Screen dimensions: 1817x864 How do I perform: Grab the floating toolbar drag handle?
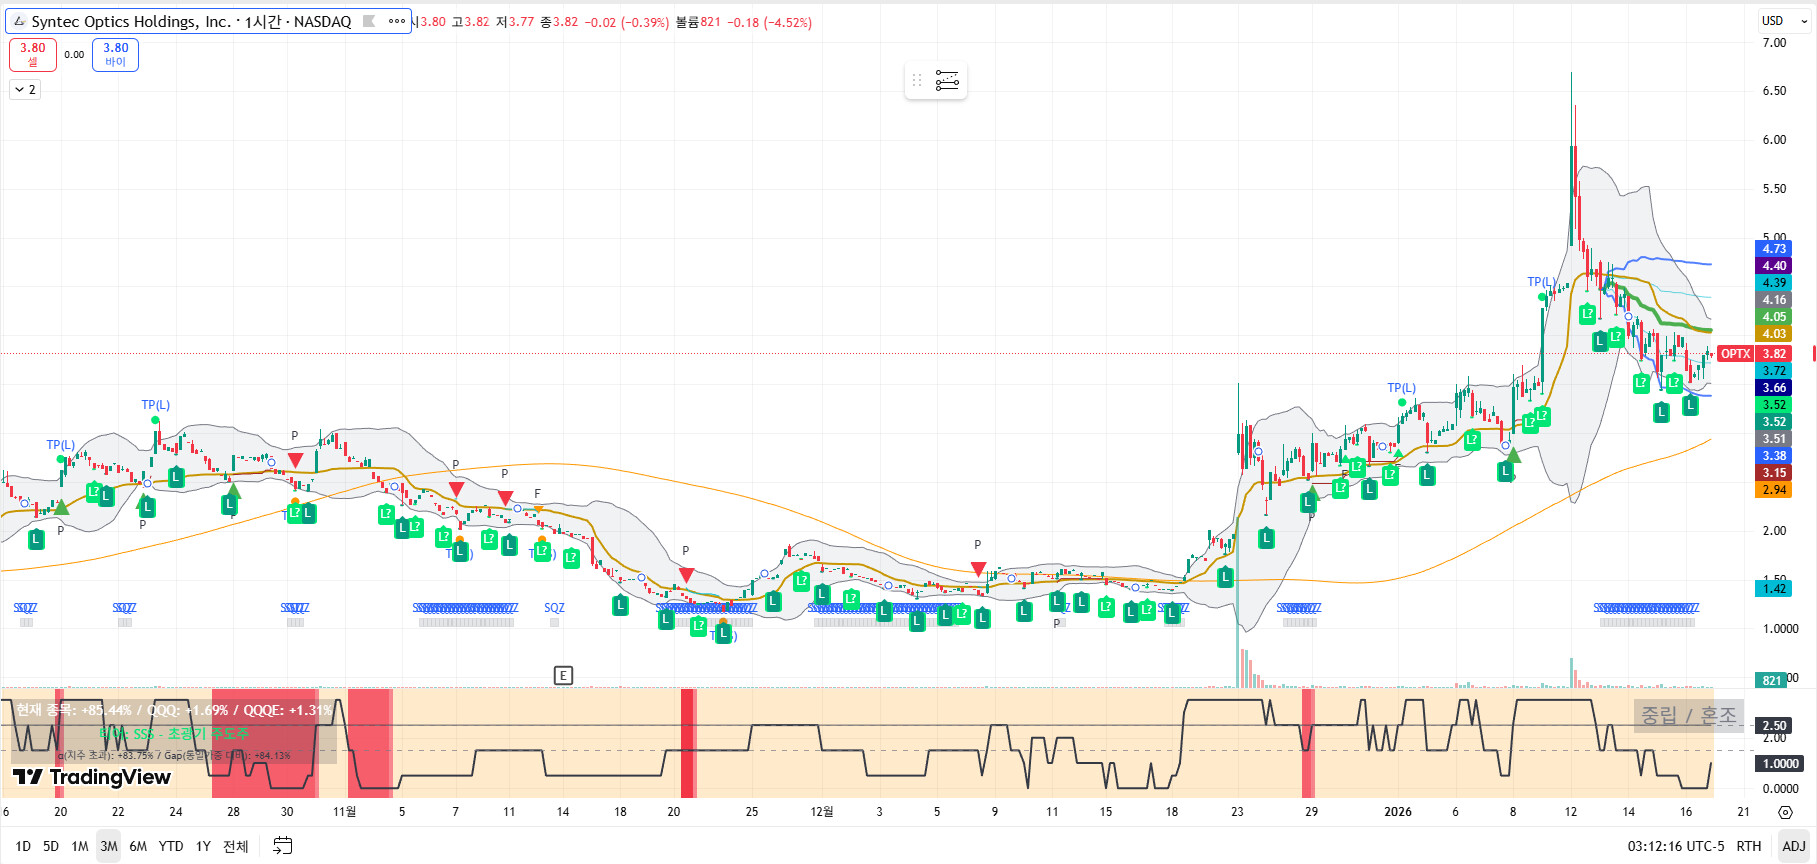(917, 80)
